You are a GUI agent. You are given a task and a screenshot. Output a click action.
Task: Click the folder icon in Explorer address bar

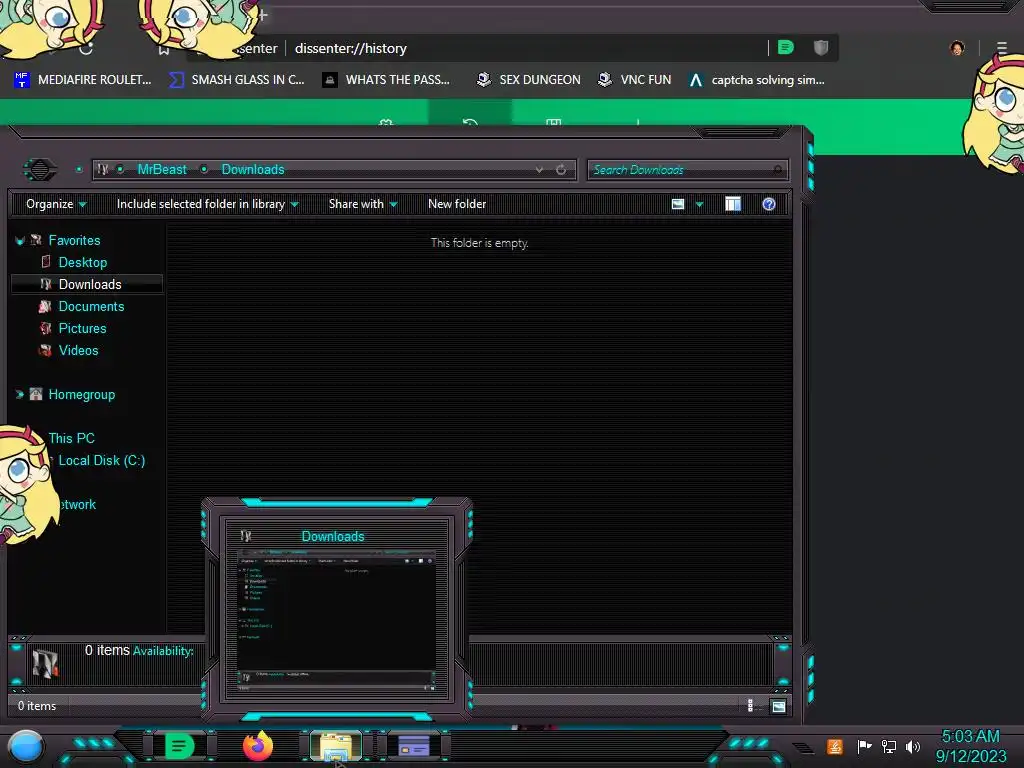click(x=103, y=169)
